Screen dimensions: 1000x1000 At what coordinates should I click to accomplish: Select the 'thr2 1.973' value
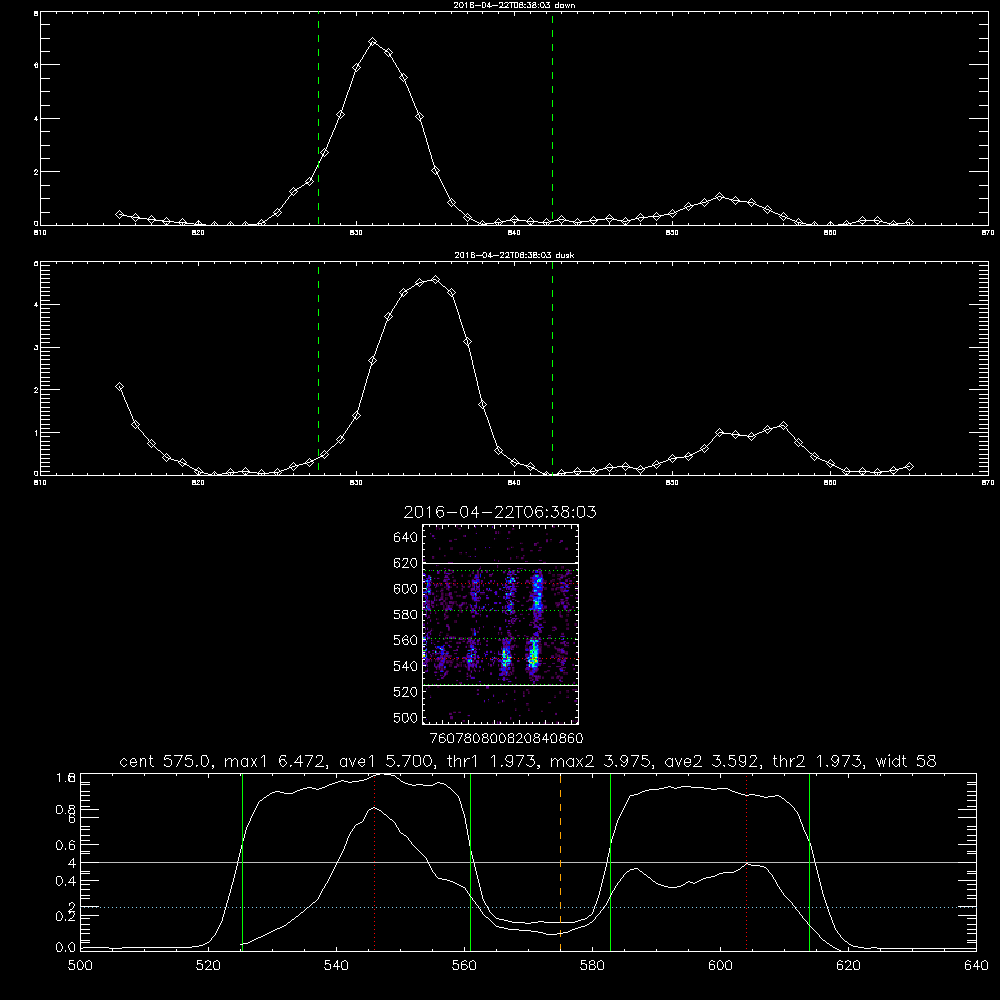click(x=818, y=761)
